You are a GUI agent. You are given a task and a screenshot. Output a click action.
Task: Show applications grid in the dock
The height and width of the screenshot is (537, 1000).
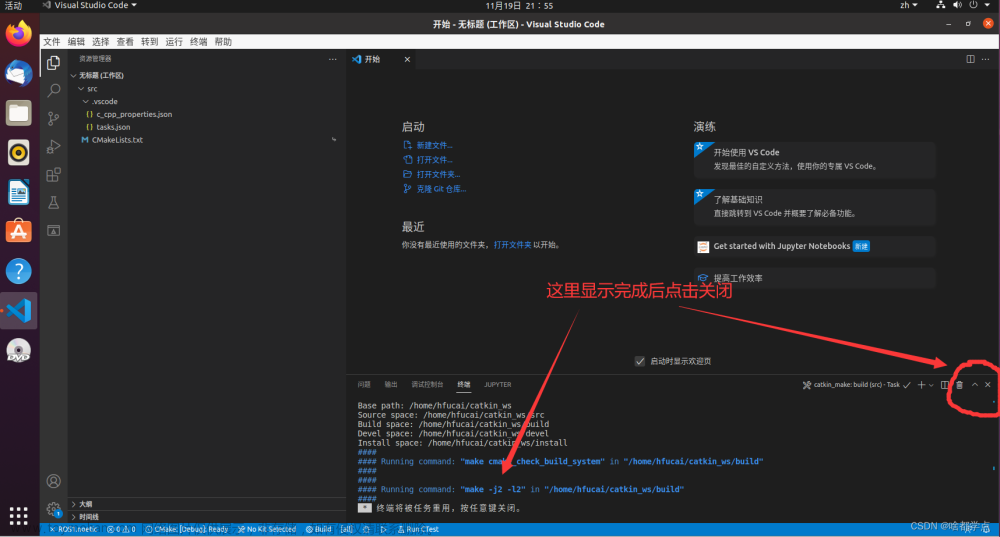(18, 515)
